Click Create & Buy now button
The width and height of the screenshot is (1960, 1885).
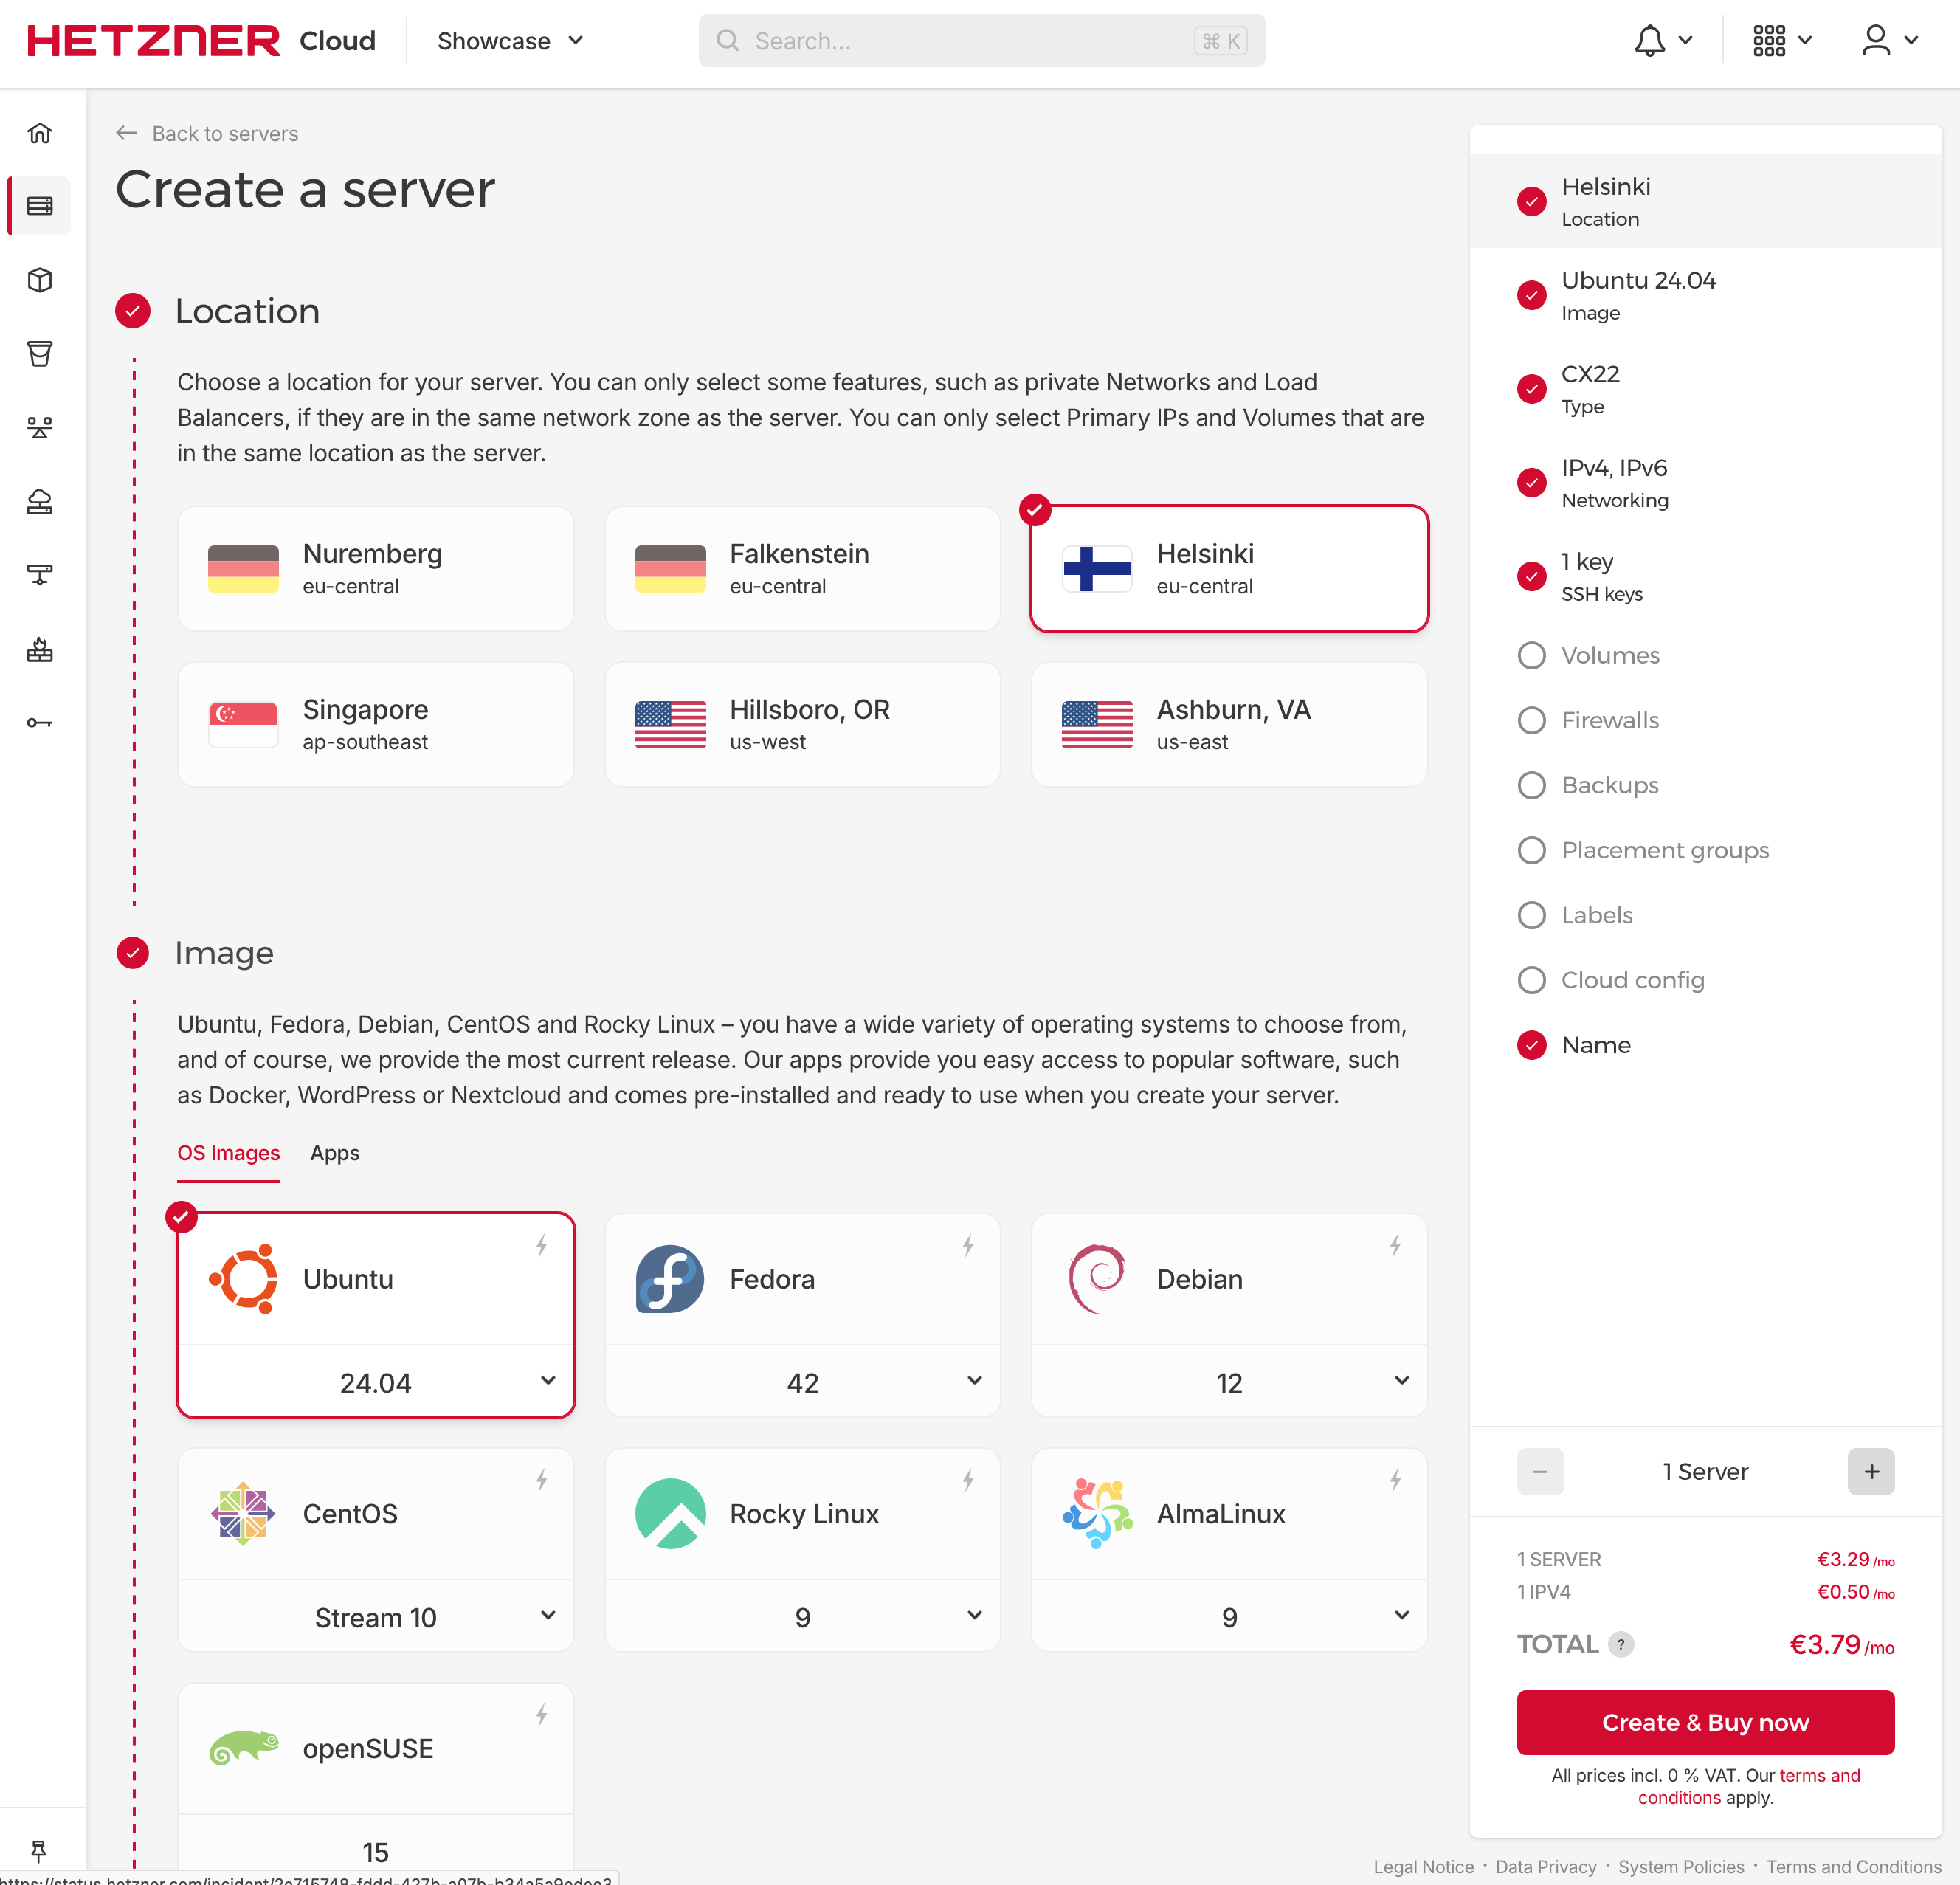coord(1705,1722)
